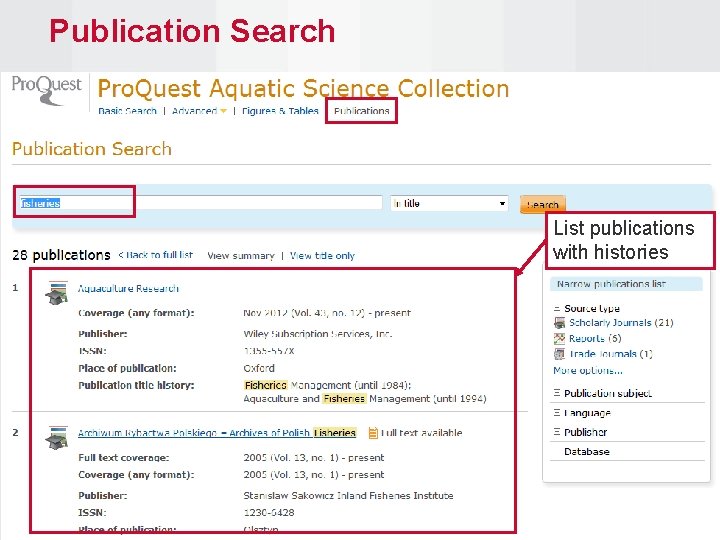The width and height of the screenshot is (720, 540).
Task: Click 'Wiley Subscription Services, Inc.' publisher text
Action: tap(317, 334)
